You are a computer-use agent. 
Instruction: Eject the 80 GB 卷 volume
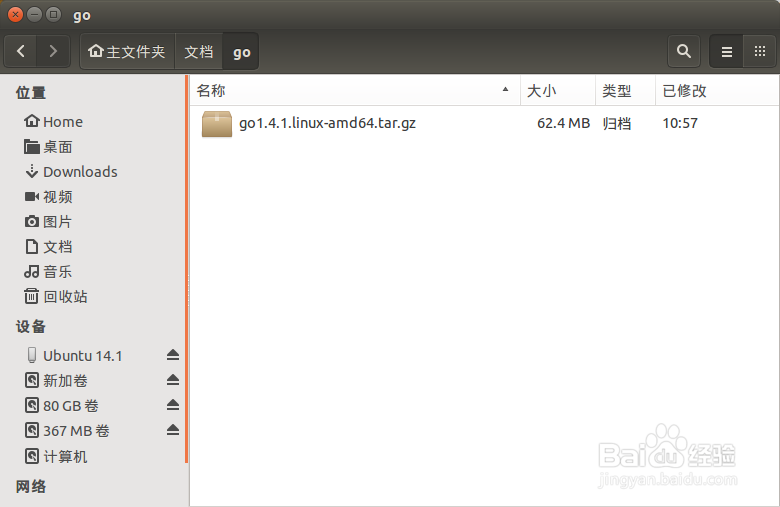[173, 405]
